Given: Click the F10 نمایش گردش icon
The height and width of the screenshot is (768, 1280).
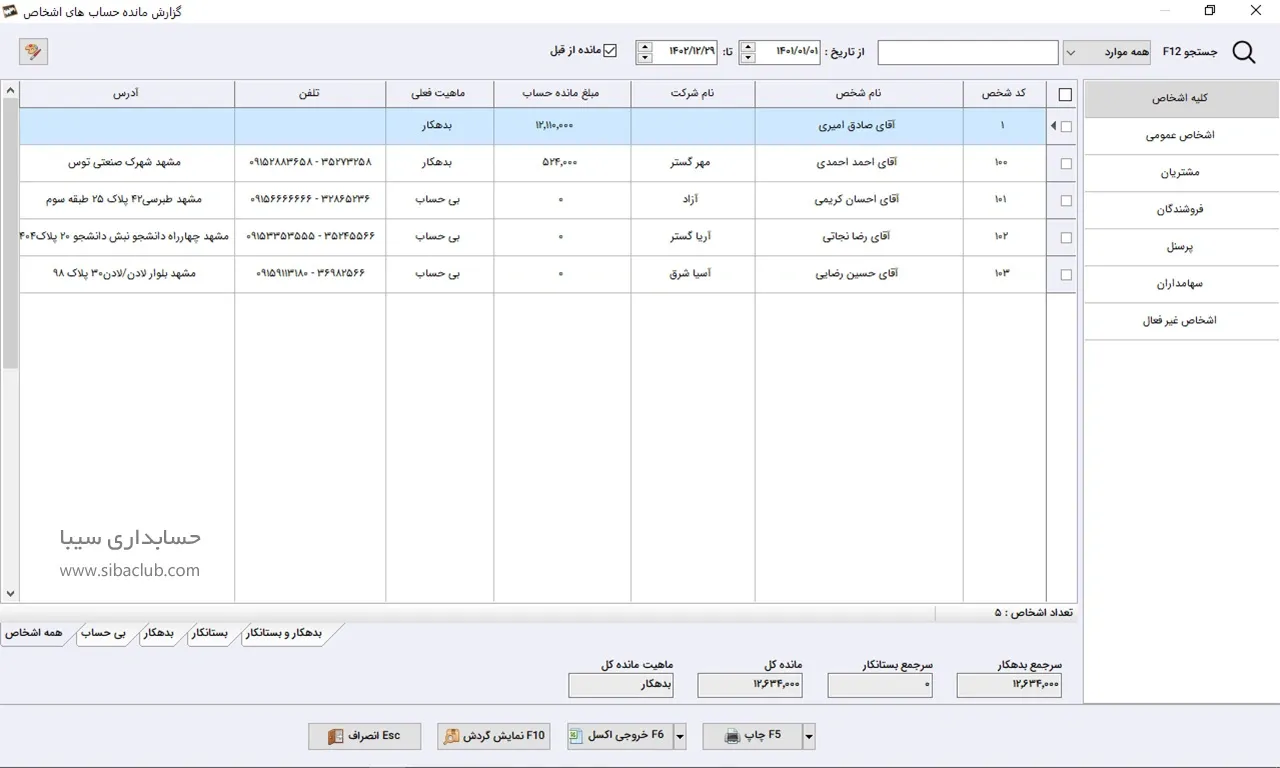Looking at the screenshot, I should [x=452, y=736].
